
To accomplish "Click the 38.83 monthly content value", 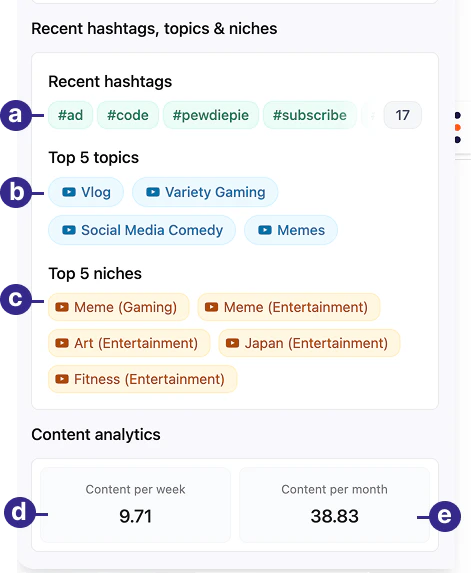I will tap(334, 516).
